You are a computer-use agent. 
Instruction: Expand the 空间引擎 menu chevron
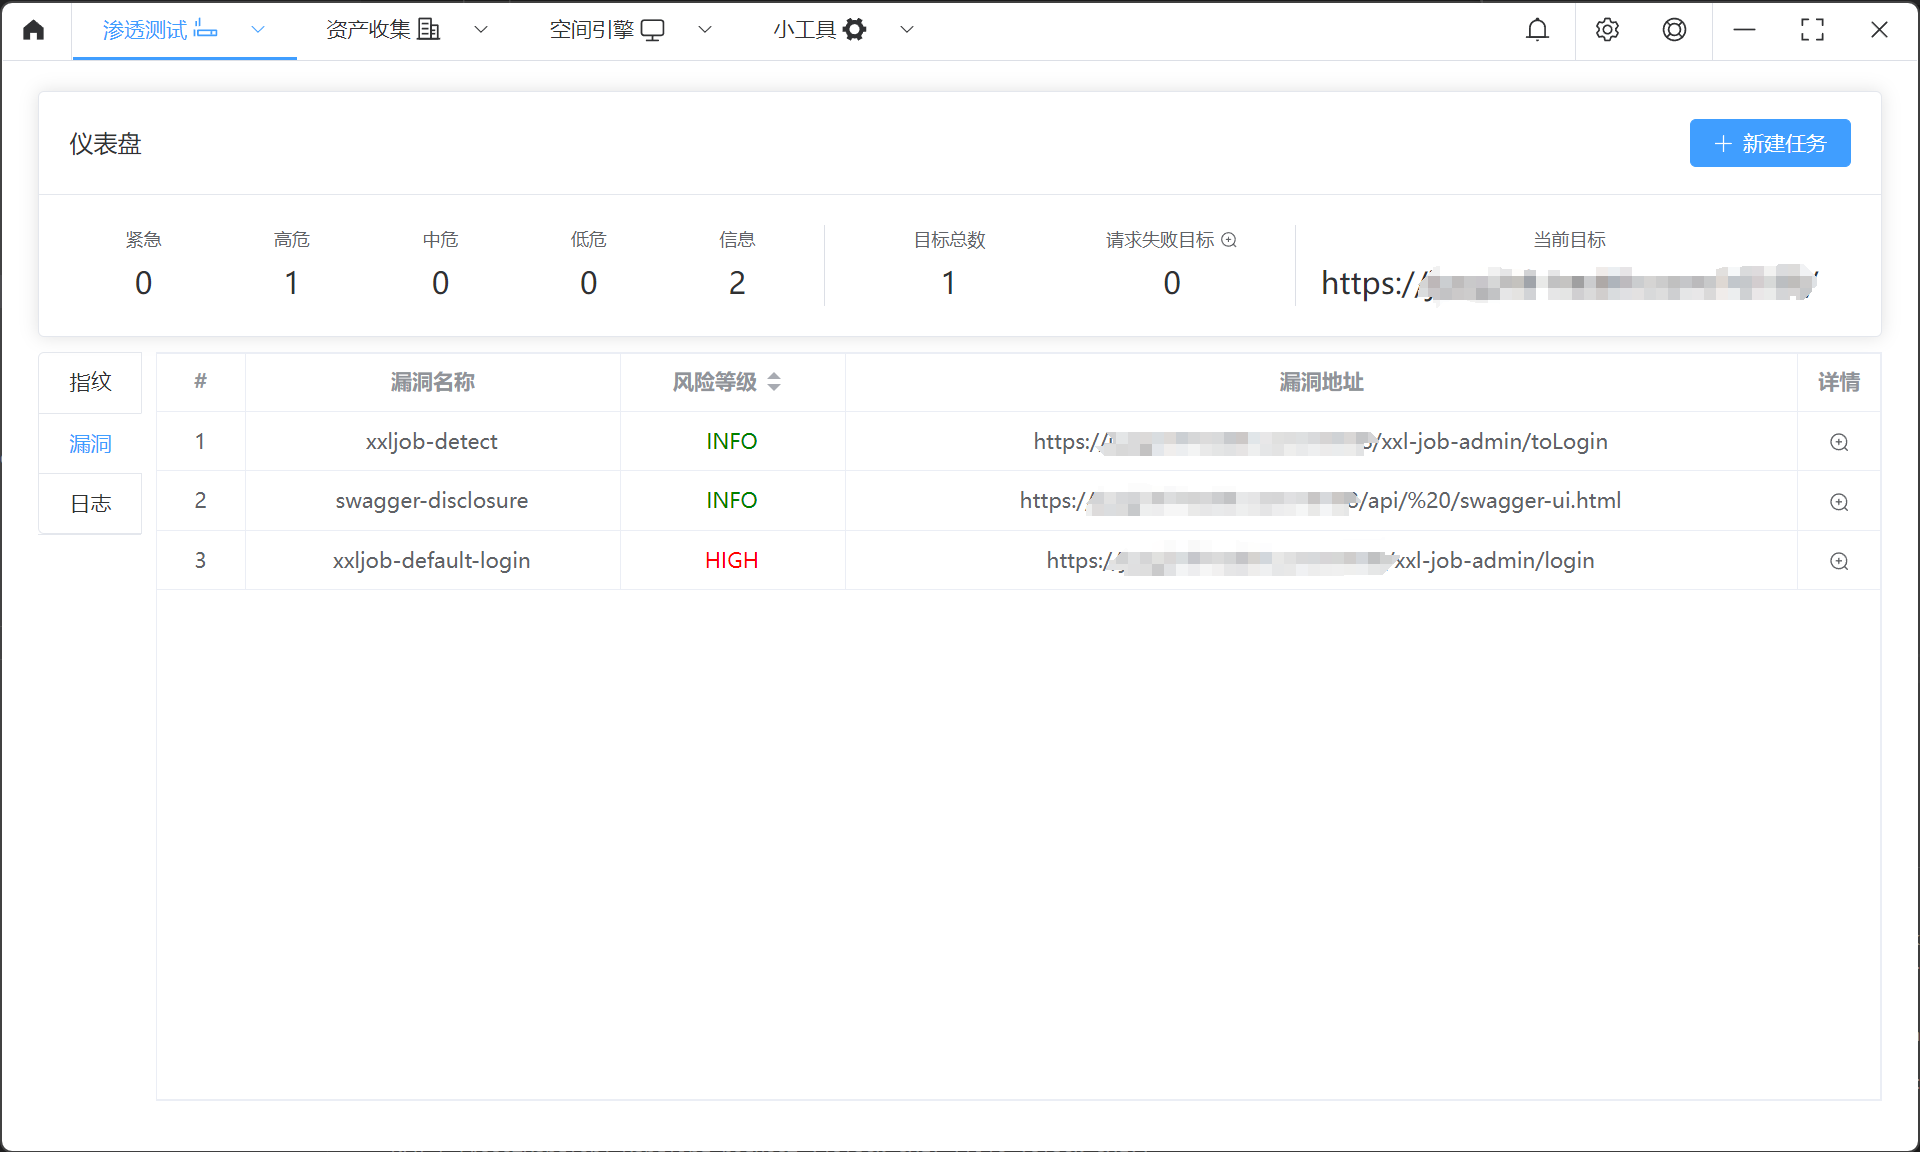point(705,30)
